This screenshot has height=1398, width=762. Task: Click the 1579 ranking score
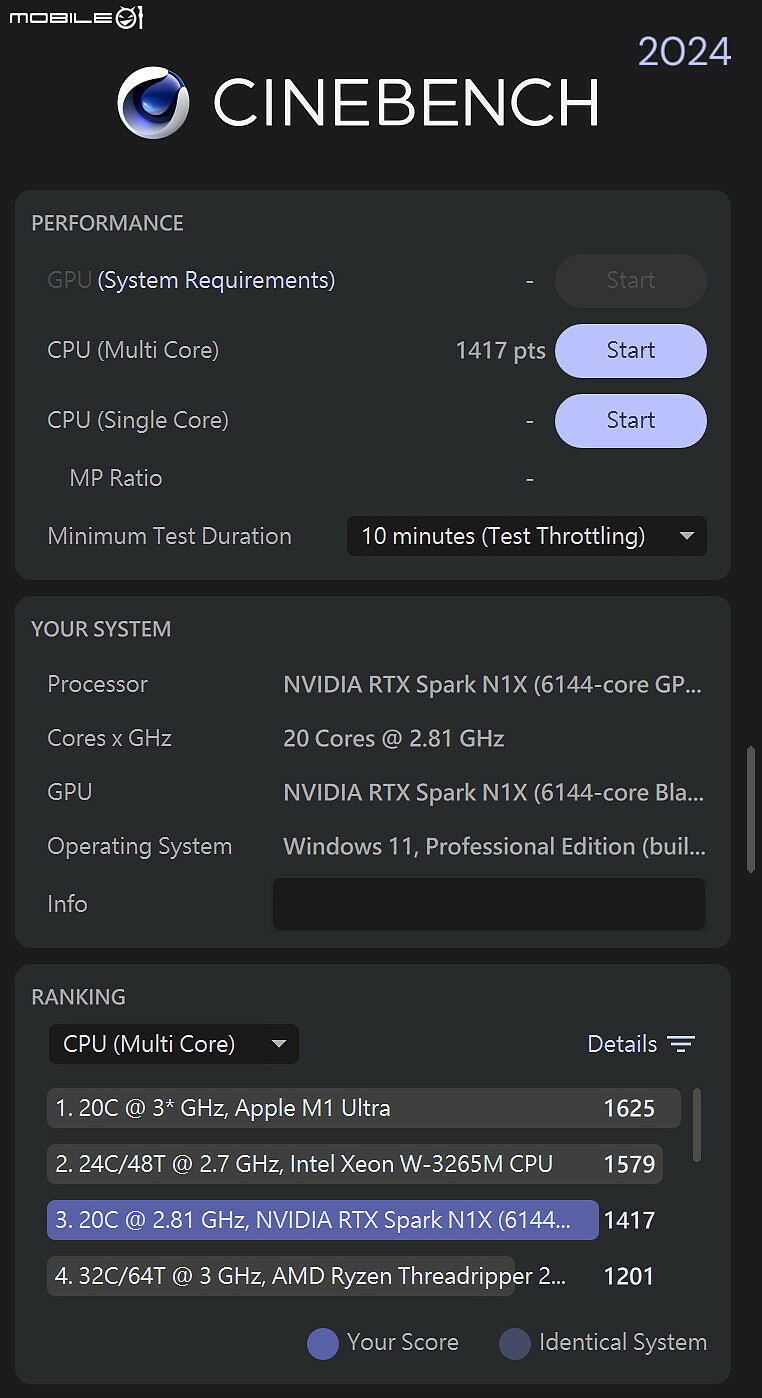[x=629, y=1164]
